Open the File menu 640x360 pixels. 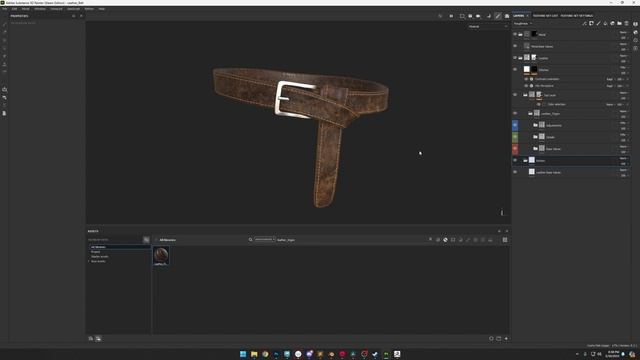point(5,9)
